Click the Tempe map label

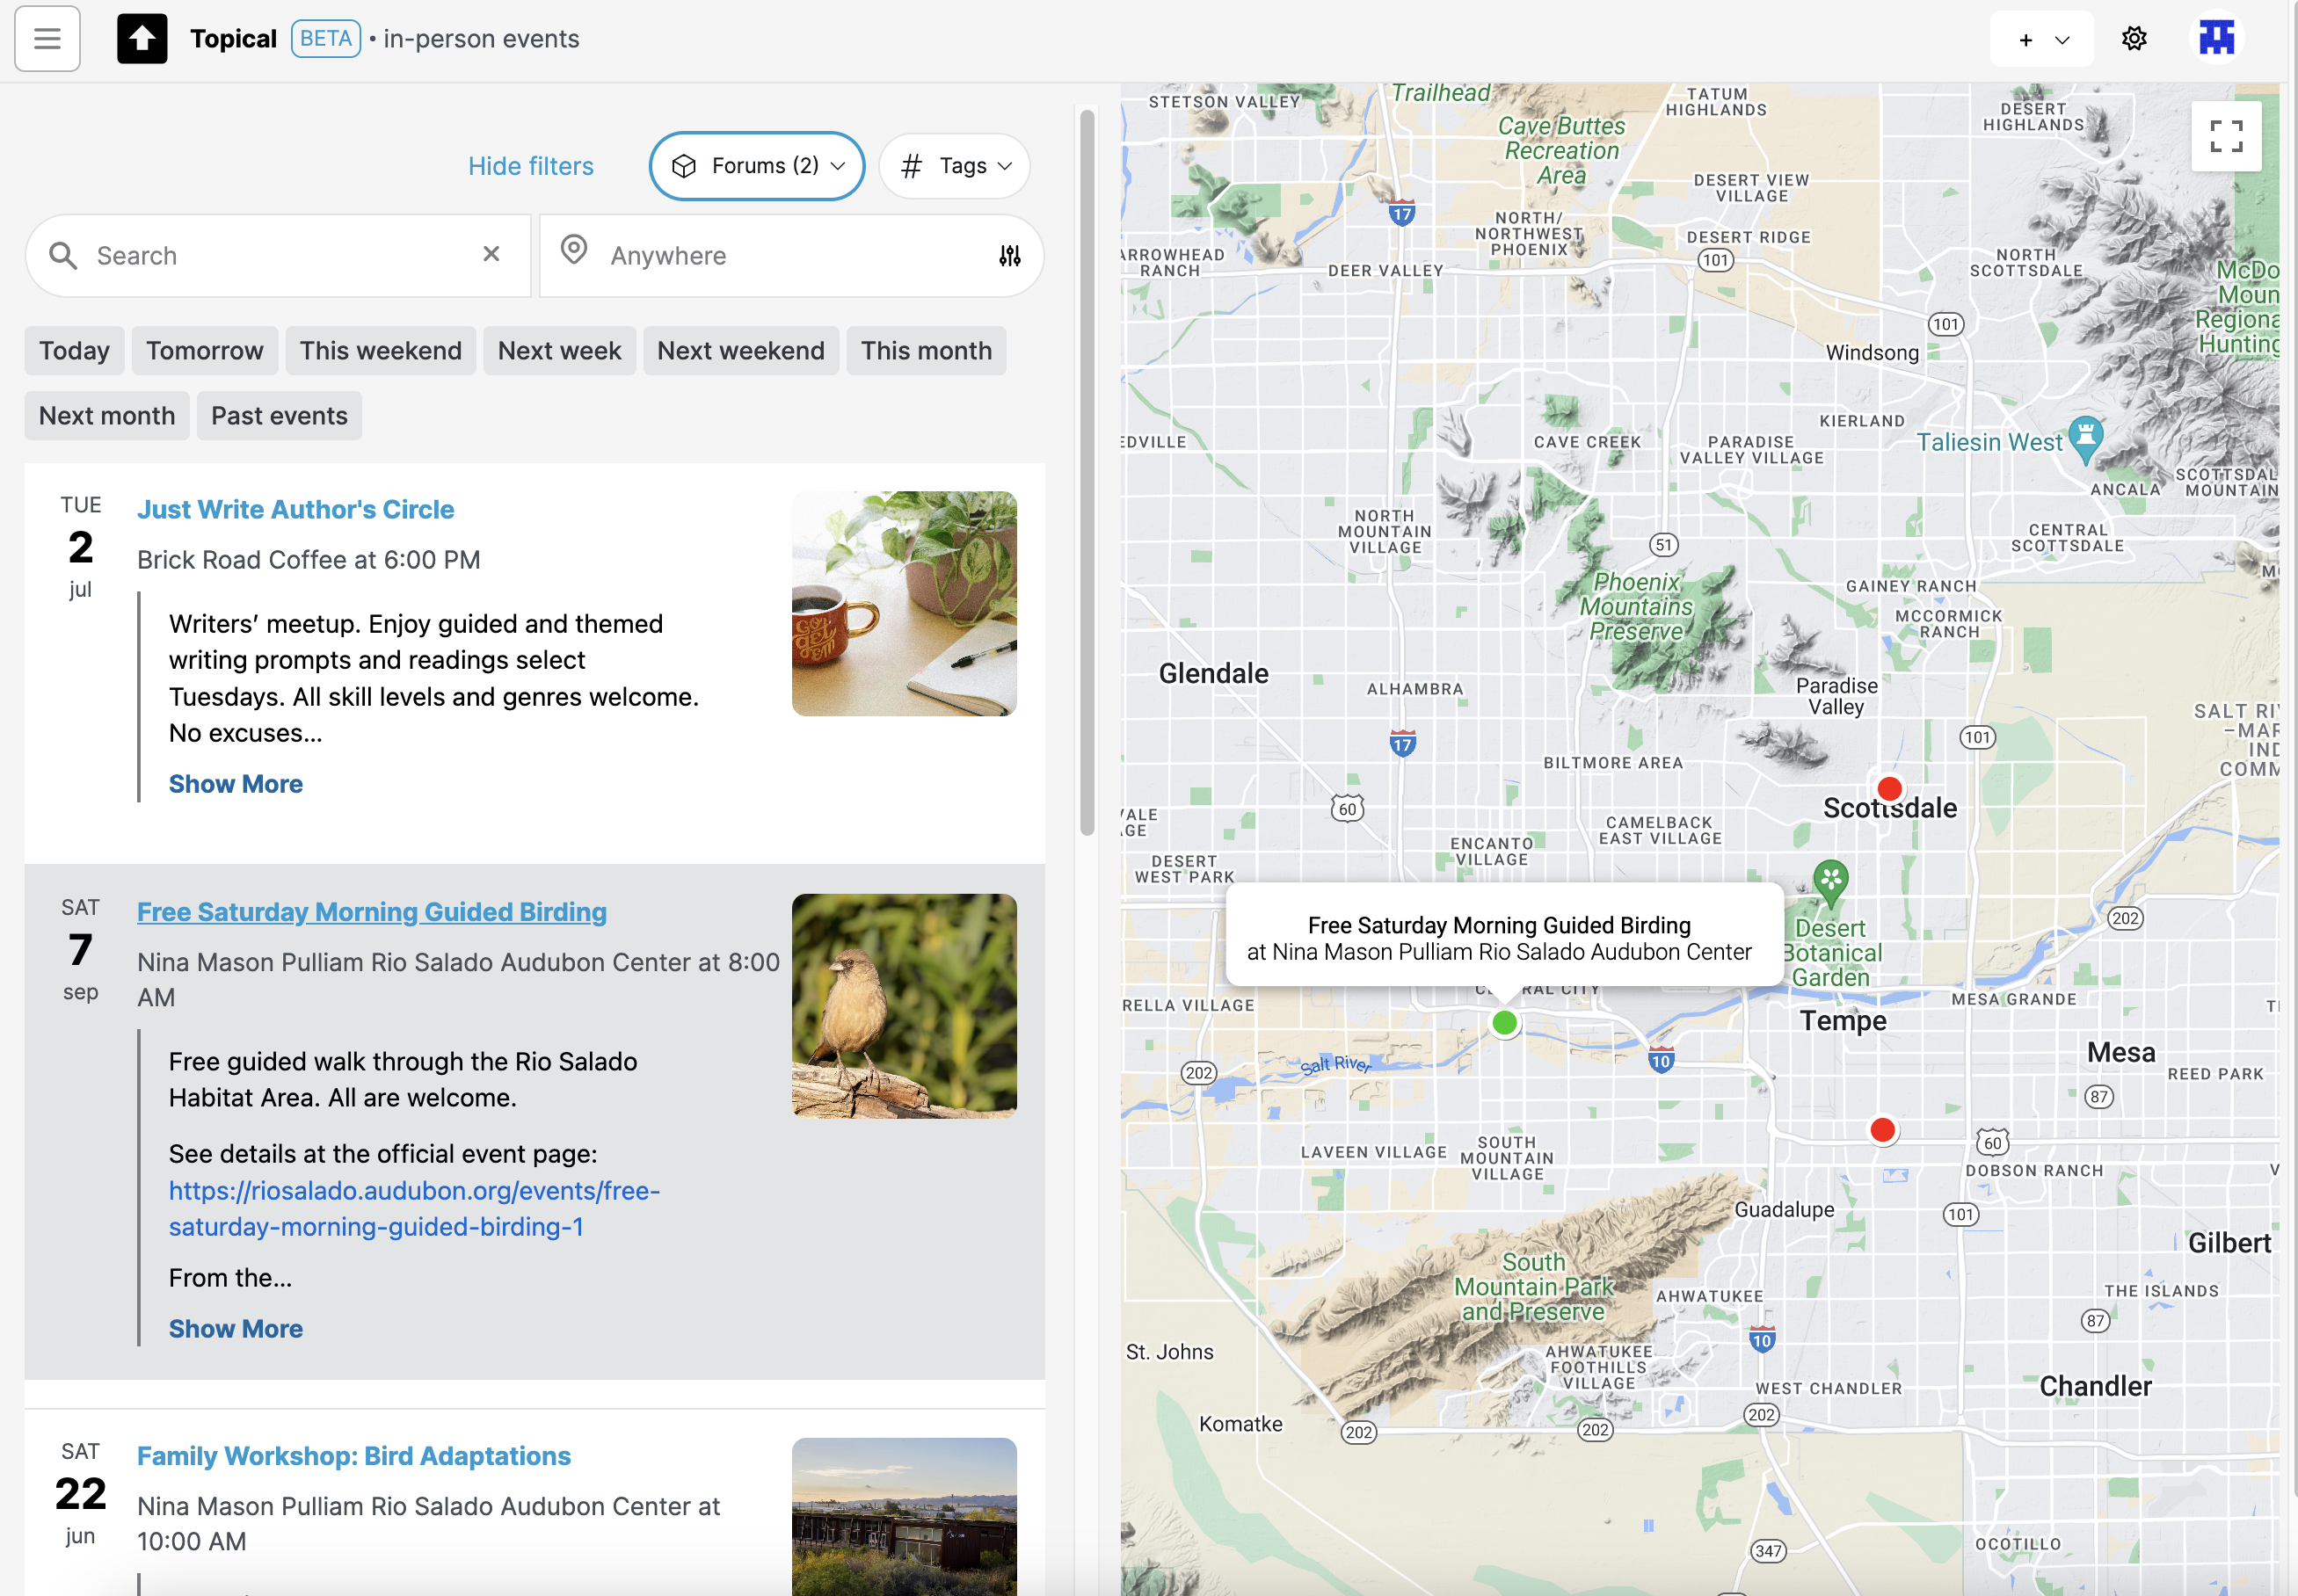click(x=1843, y=1020)
